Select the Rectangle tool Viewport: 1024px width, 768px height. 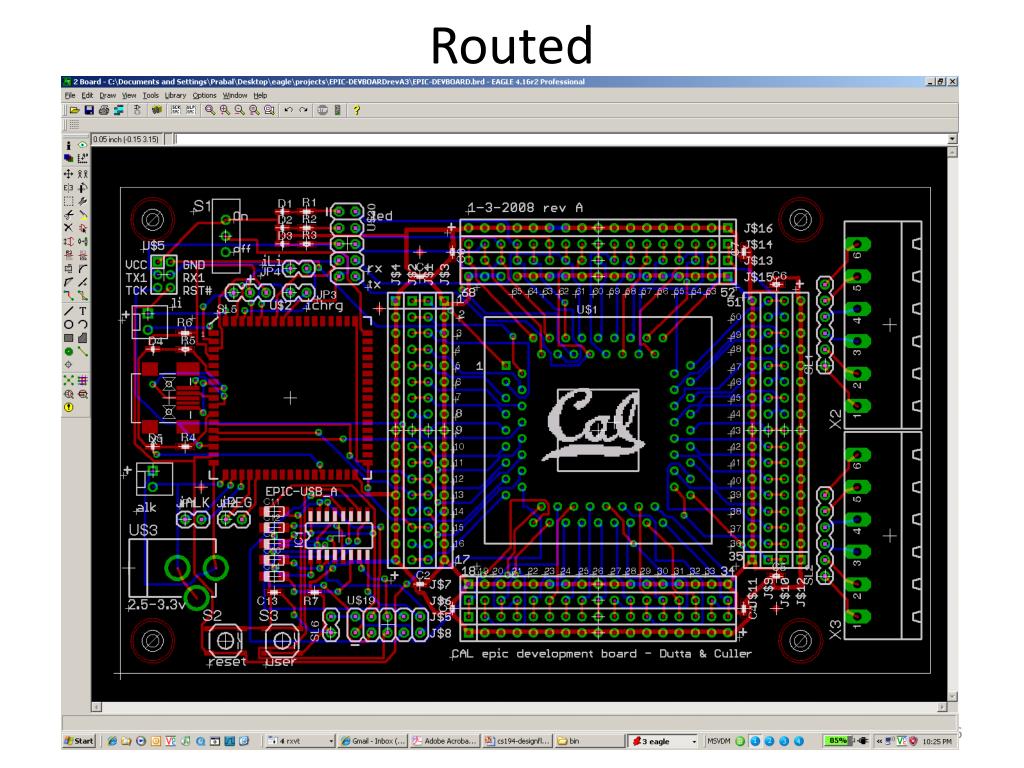click(68, 338)
